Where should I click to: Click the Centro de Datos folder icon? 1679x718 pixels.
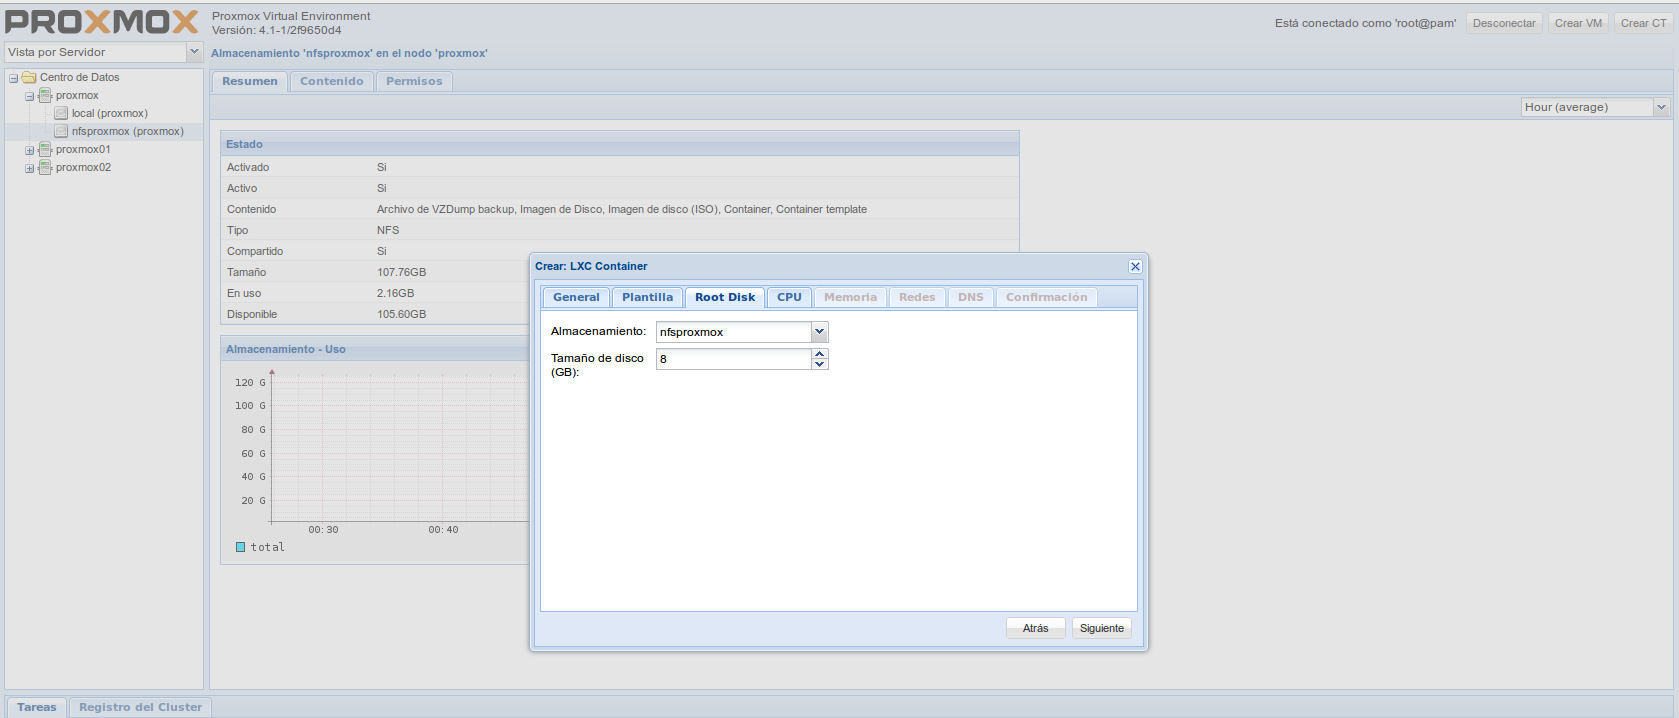tap(29, 78)
